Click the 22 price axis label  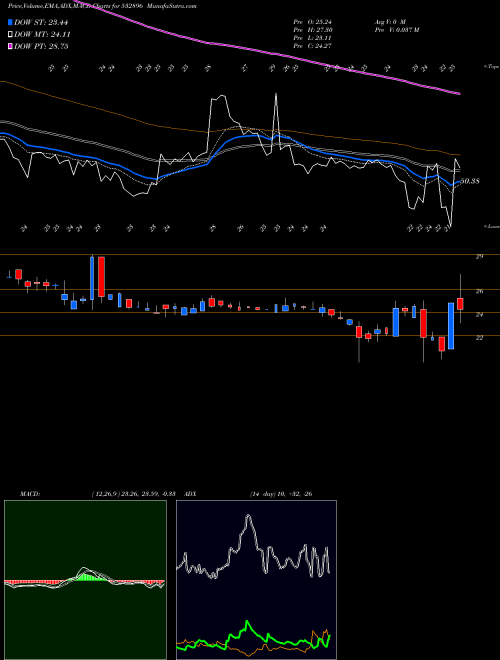coord(479,338)
